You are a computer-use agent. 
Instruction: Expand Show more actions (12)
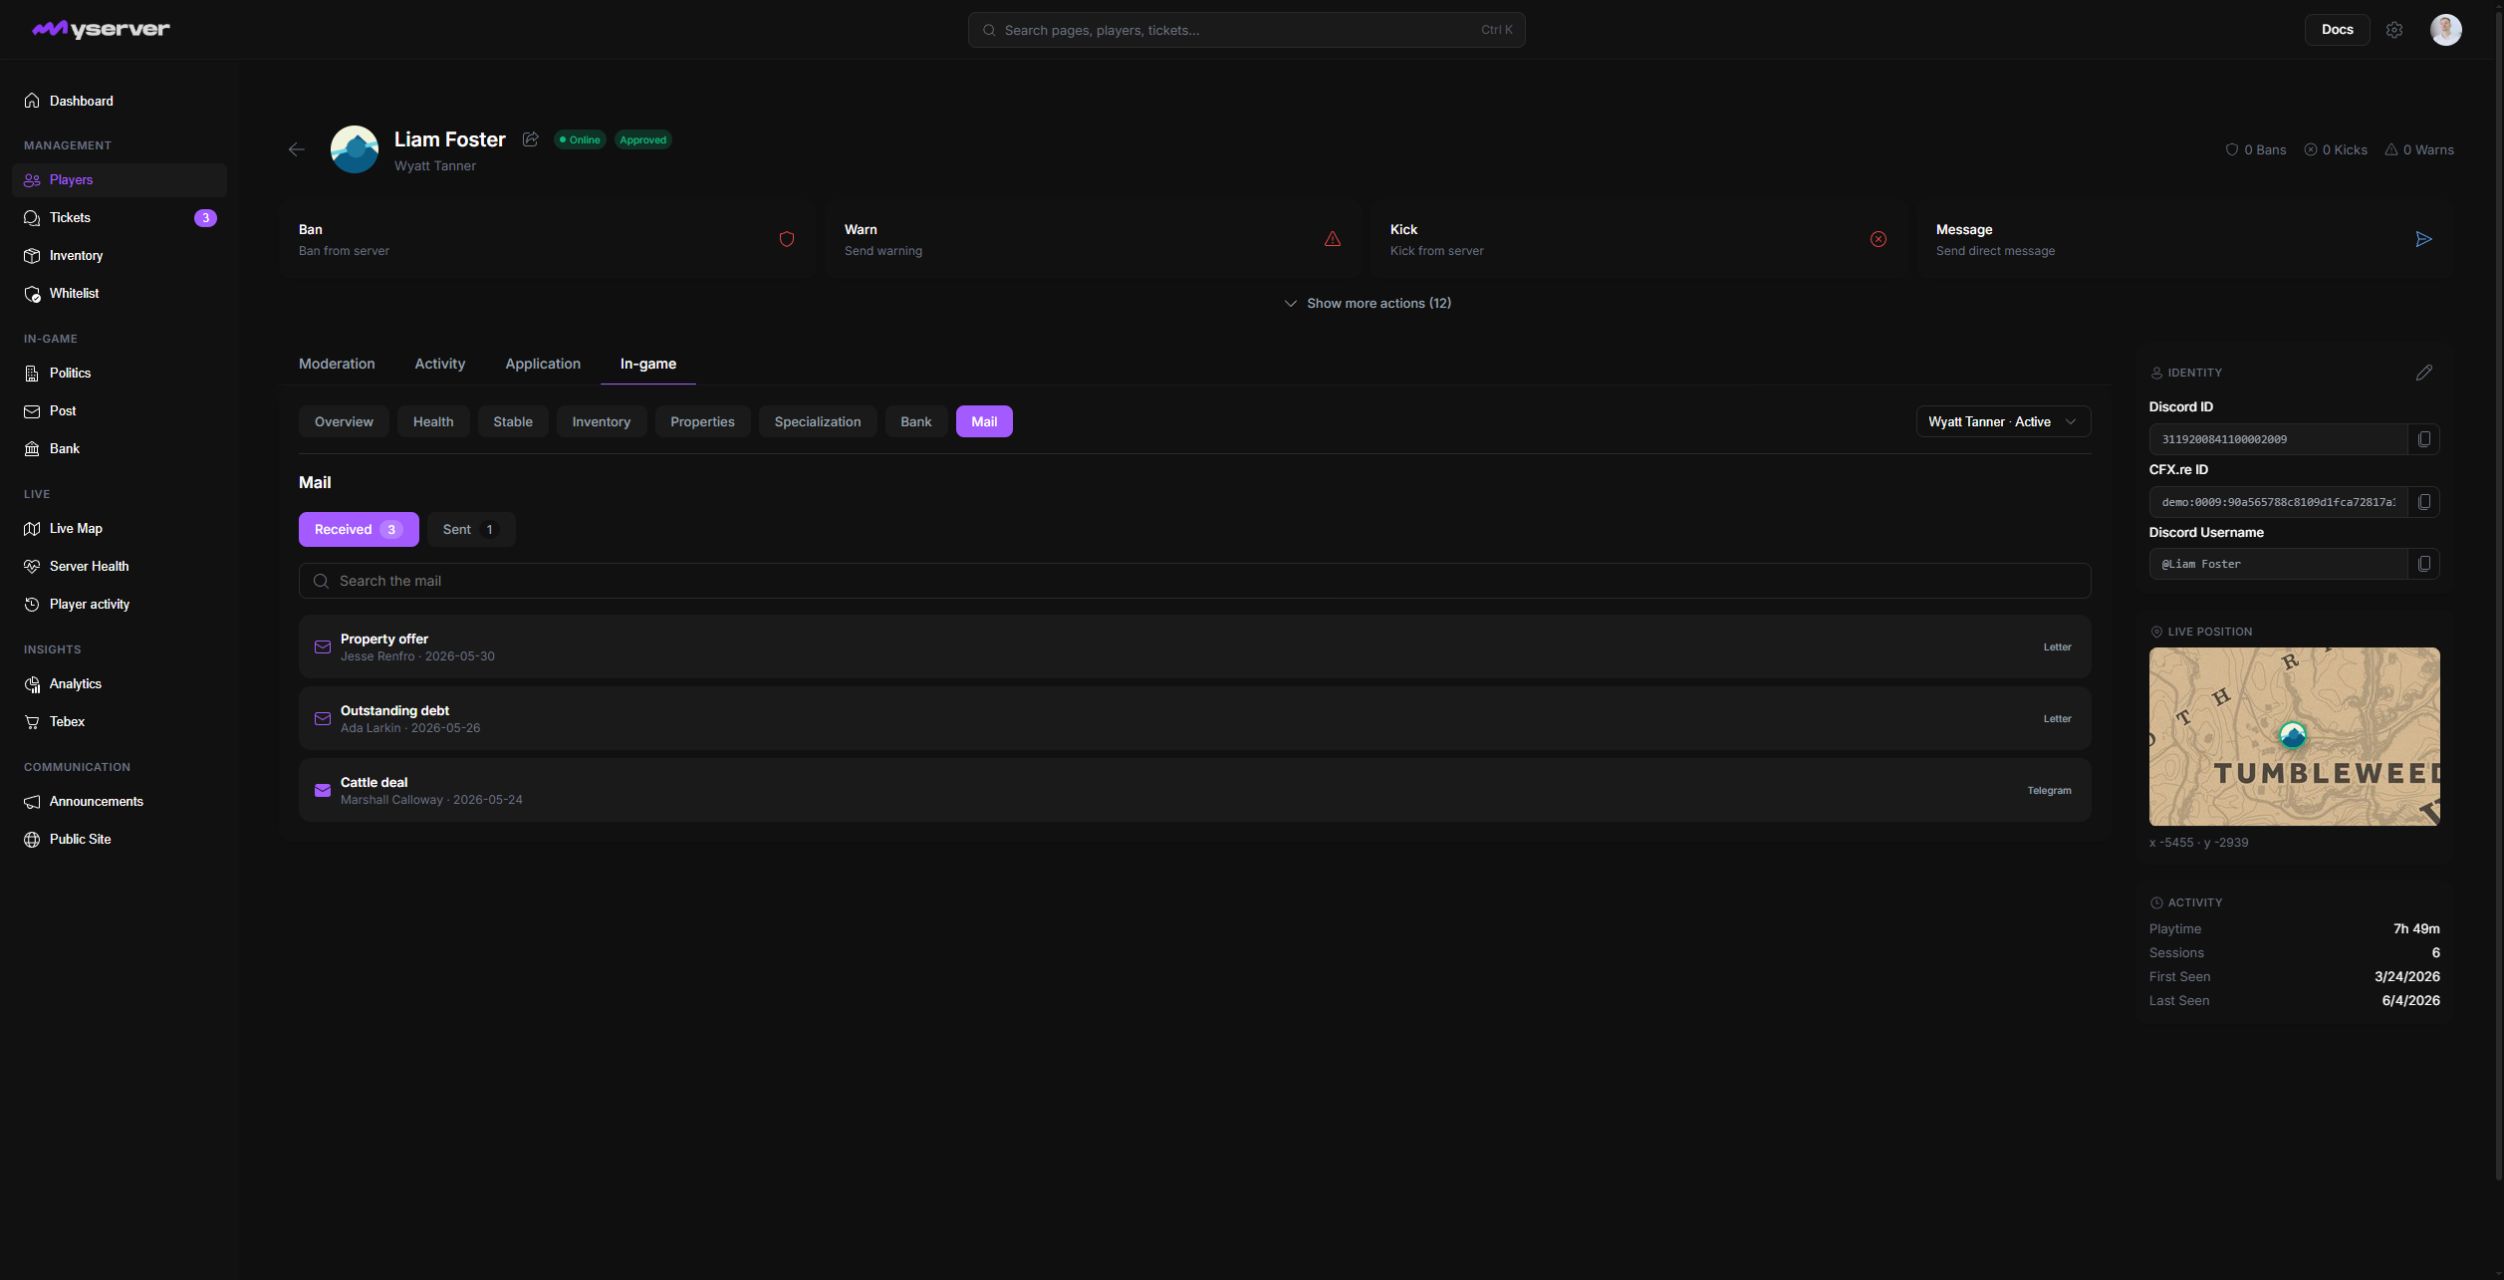pos(1366,304)
